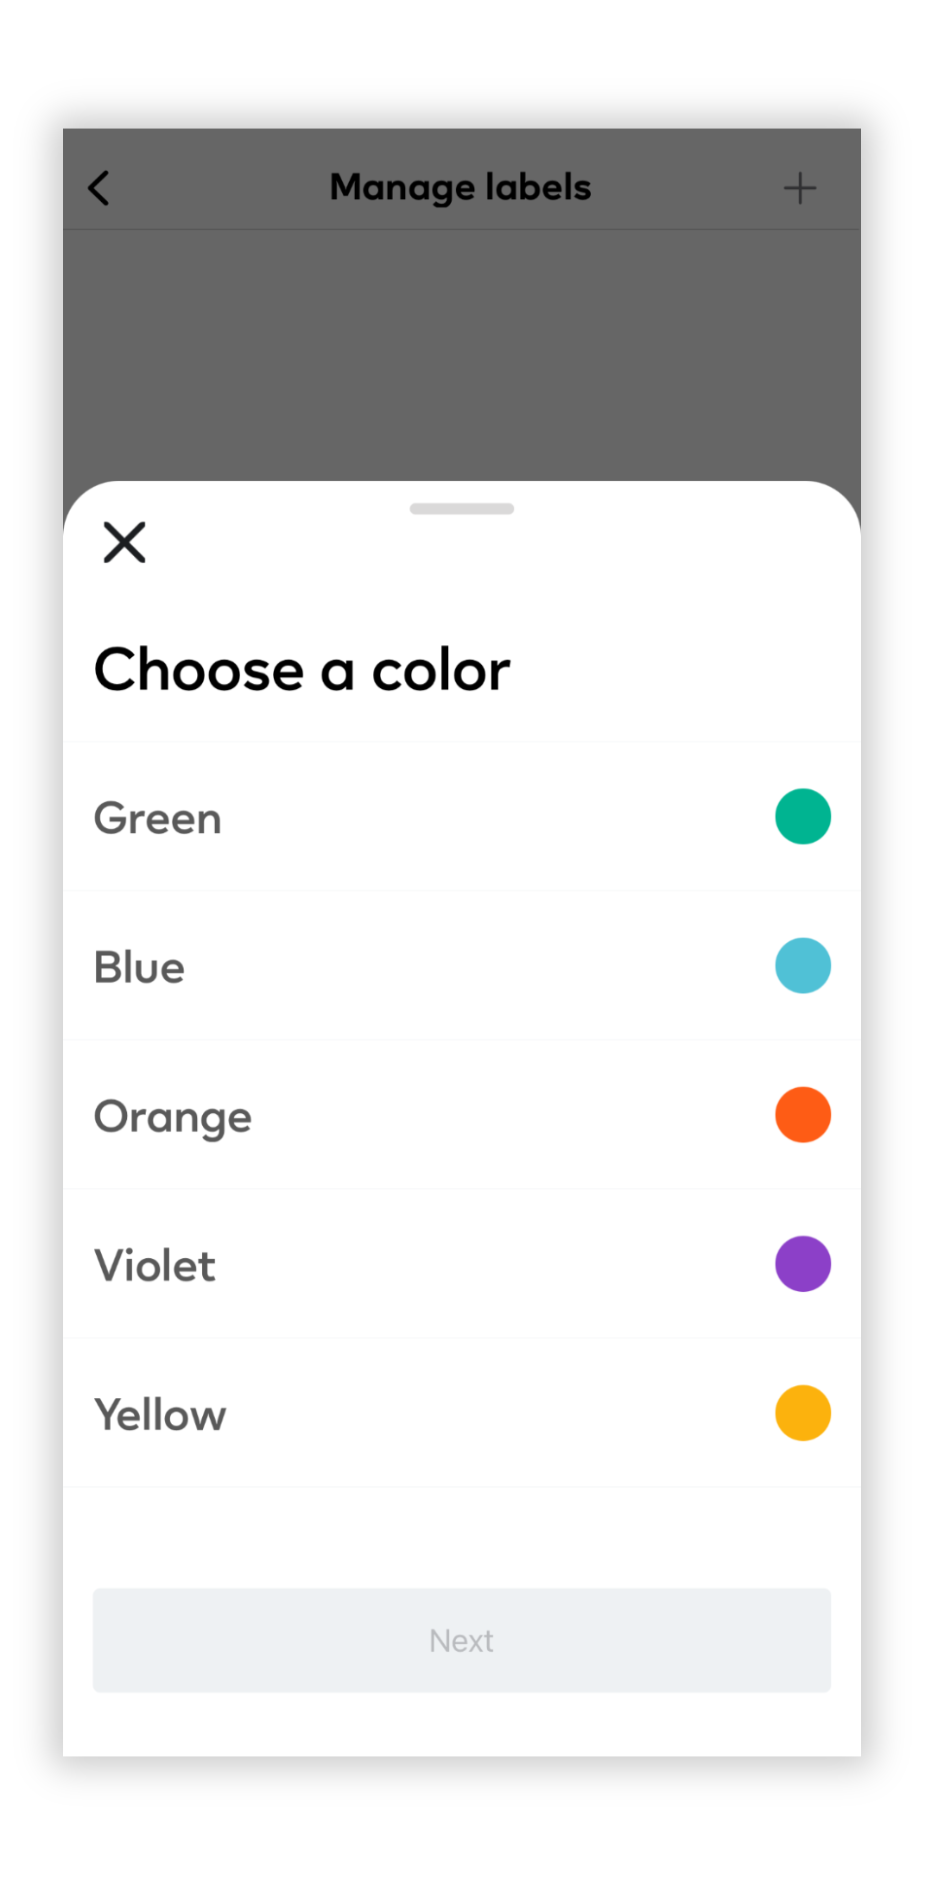Tap the sheet drag handle bar
925x1885 pixels.
[x=461, y=508]
